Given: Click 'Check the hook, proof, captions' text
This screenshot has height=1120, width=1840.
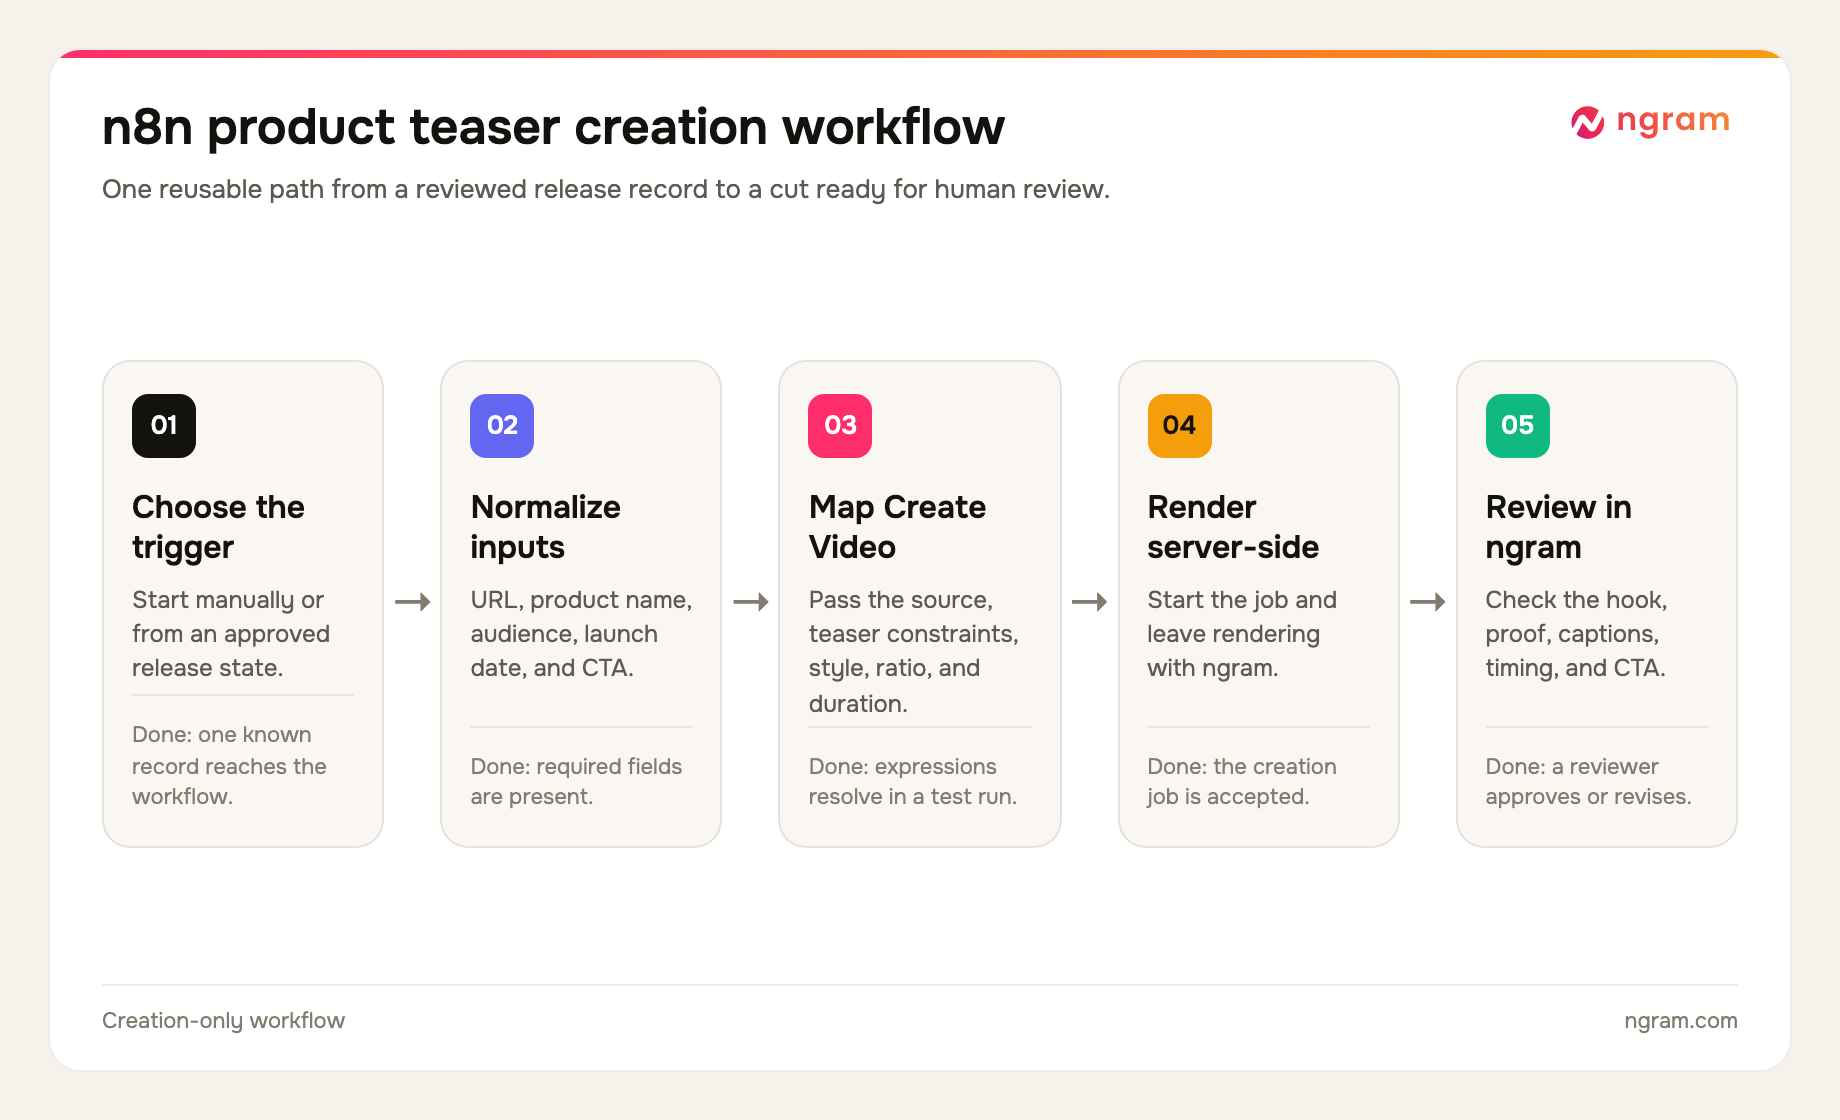Looking at the screenshot, I should click(1576, 634).
